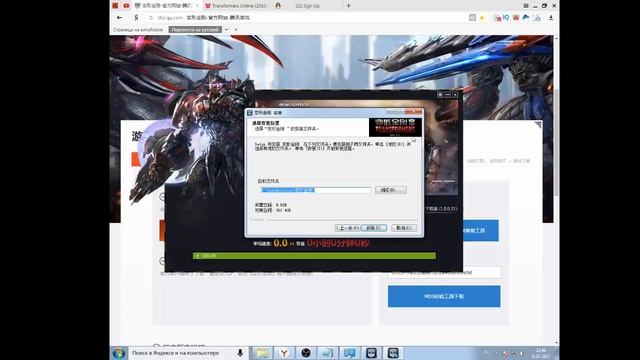Click the browse button in installer dialog
640x360 pixels.
[x=391, y=190]
